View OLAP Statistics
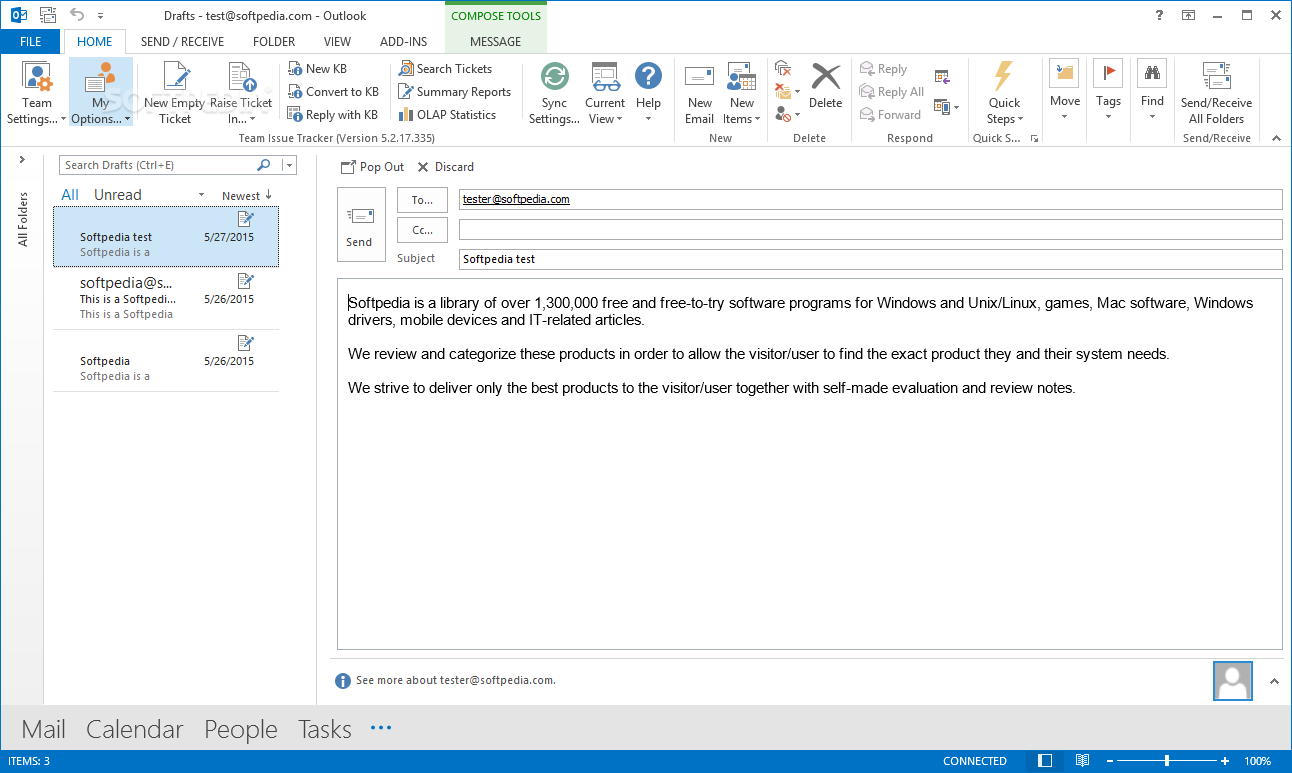 447,115
